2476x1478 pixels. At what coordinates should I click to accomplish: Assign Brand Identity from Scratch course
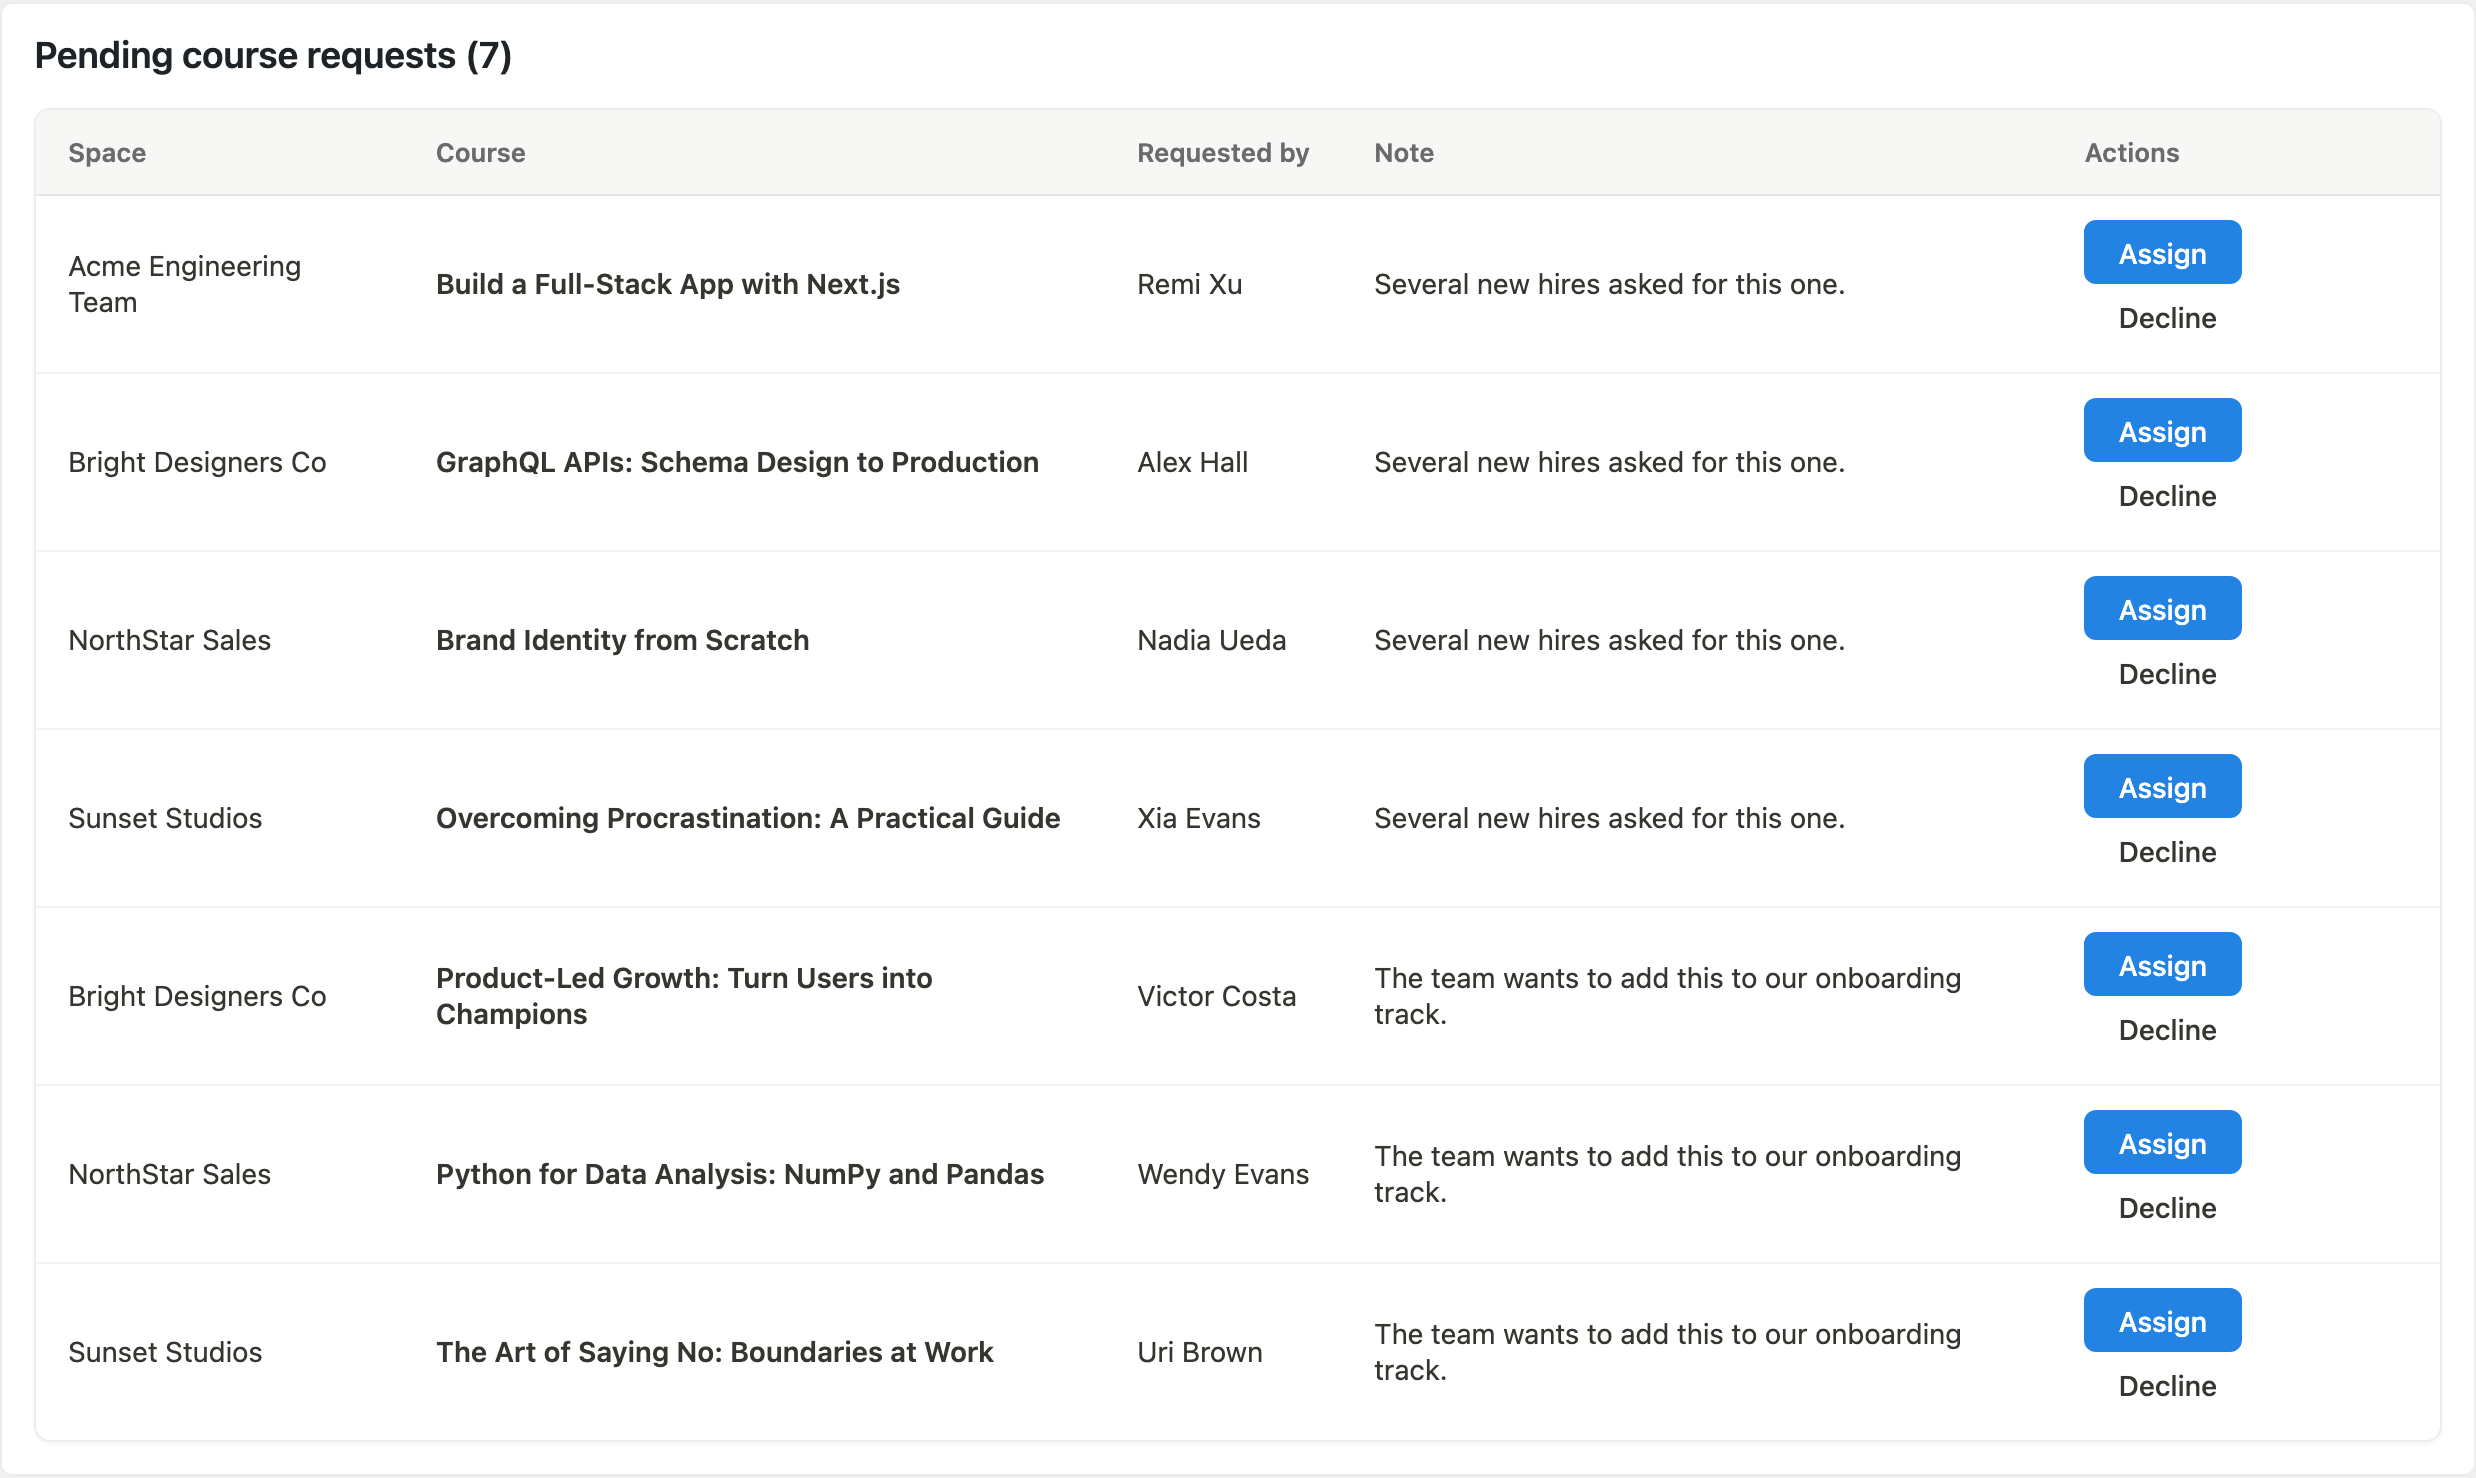2162,609
